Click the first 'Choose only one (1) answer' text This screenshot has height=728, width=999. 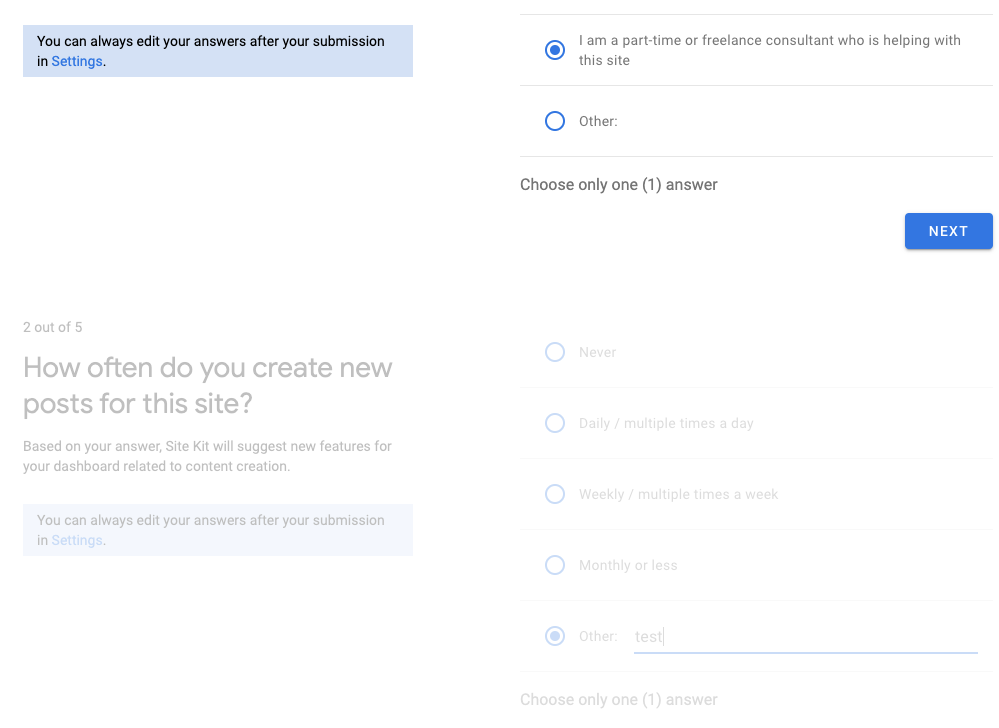[x=619, y=185]
